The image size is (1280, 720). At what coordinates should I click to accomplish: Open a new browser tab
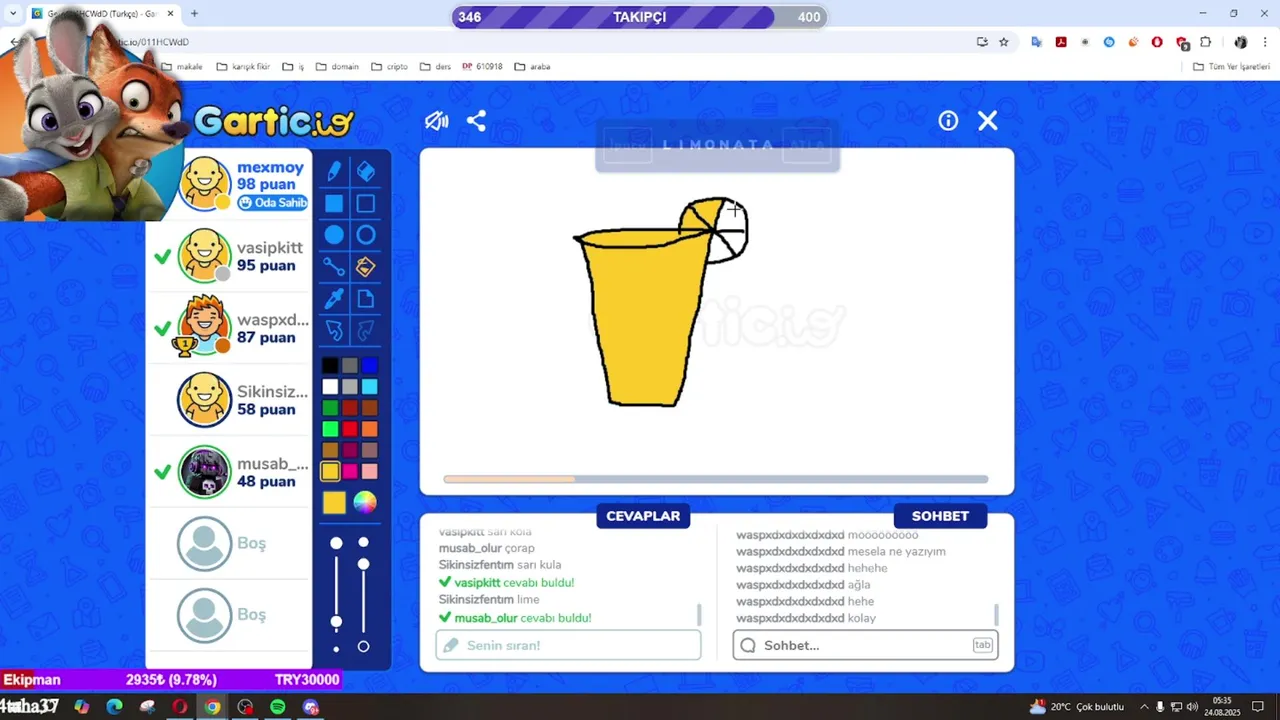[194, 14]
